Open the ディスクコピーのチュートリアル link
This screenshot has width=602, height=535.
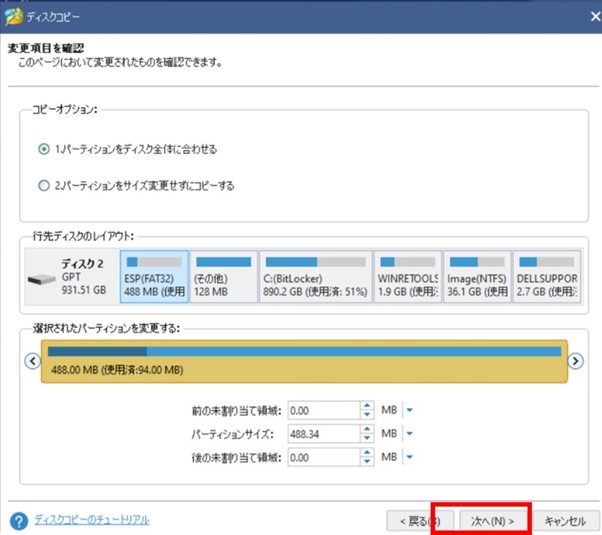92,520
